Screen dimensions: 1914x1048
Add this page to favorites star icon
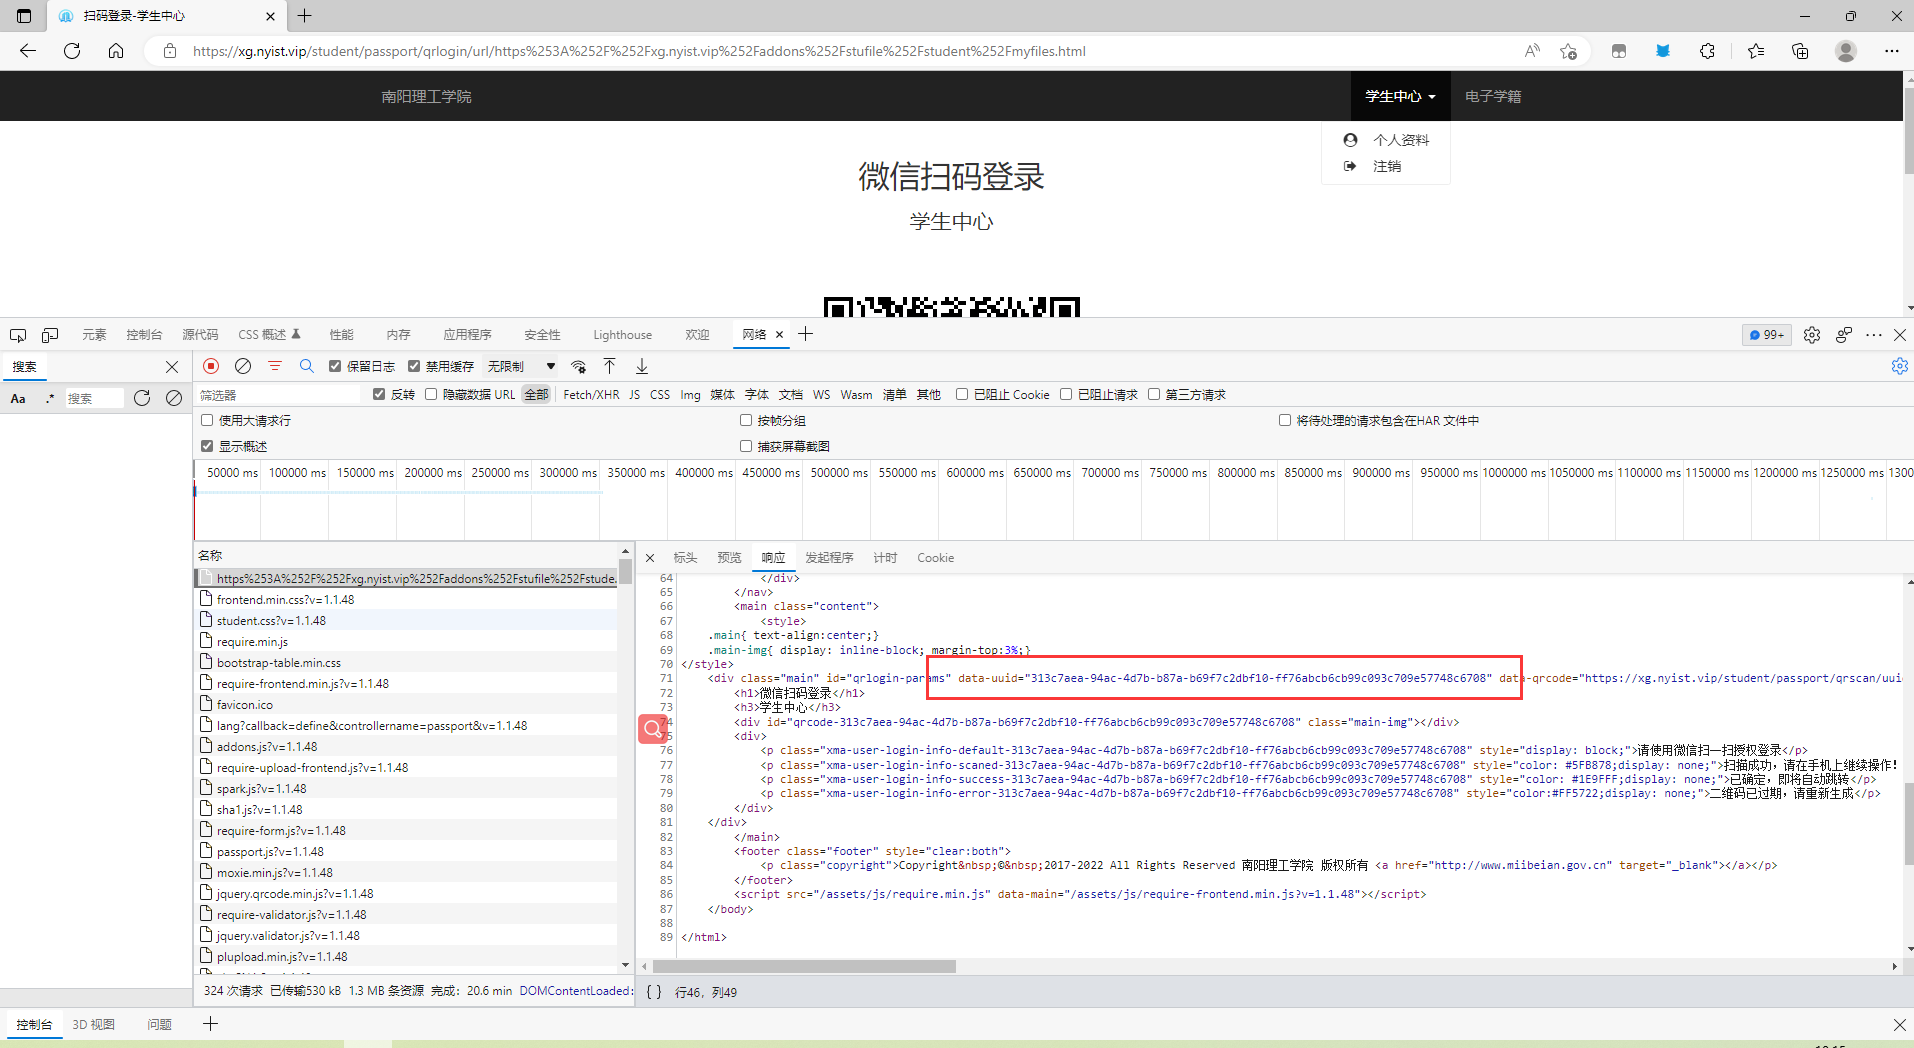tap(1568, 51)
